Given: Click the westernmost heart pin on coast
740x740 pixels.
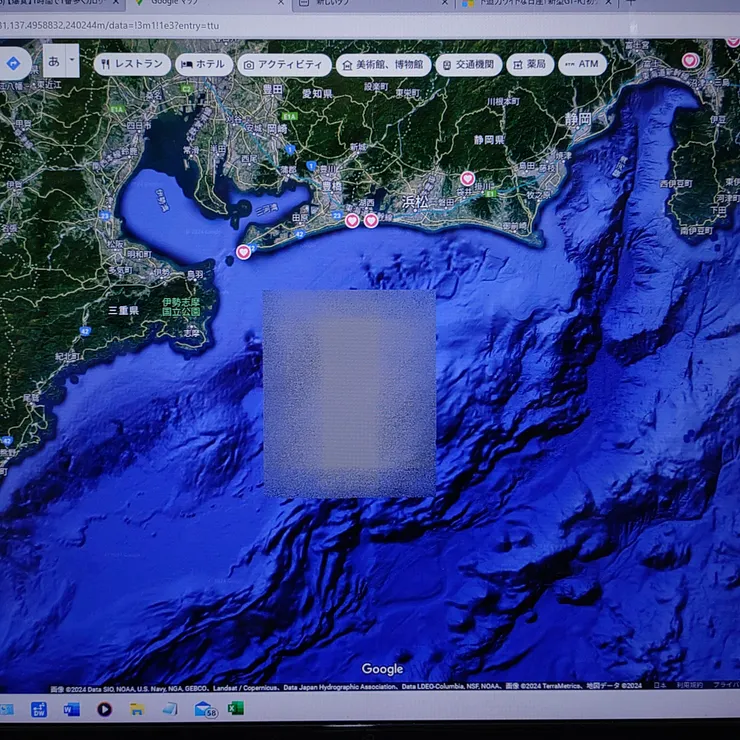Looking at the screenshot, I should pos(243,252).
